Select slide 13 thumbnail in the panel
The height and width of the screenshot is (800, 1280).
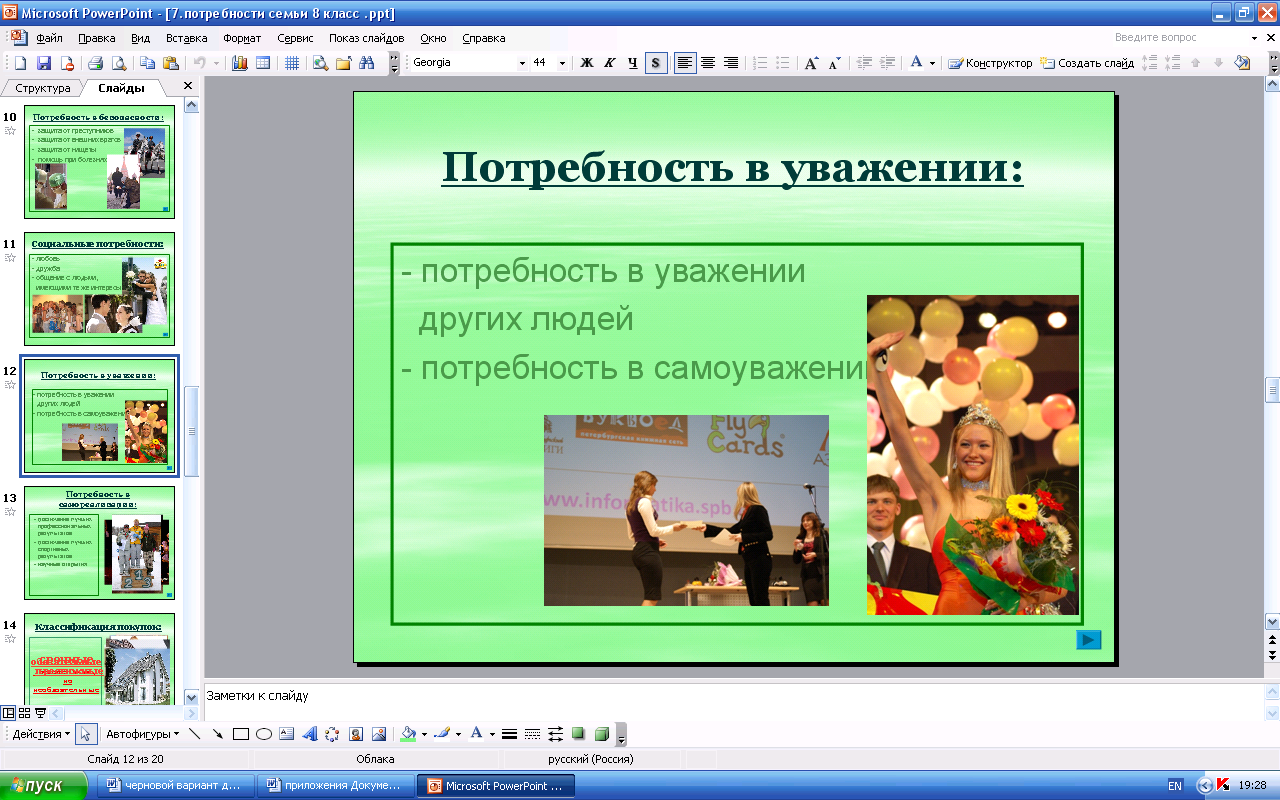(x=99, y=541)
